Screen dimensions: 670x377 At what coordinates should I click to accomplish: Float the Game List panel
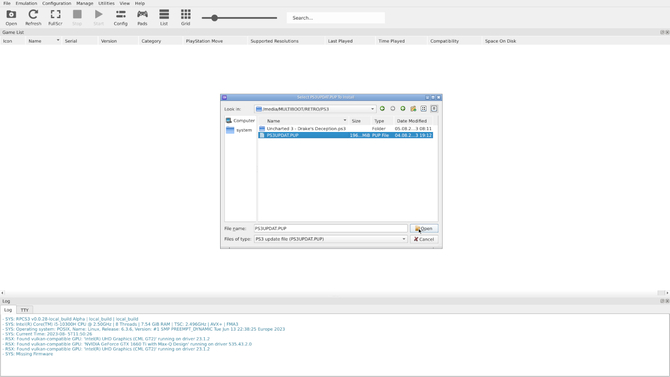click(662, 32)
